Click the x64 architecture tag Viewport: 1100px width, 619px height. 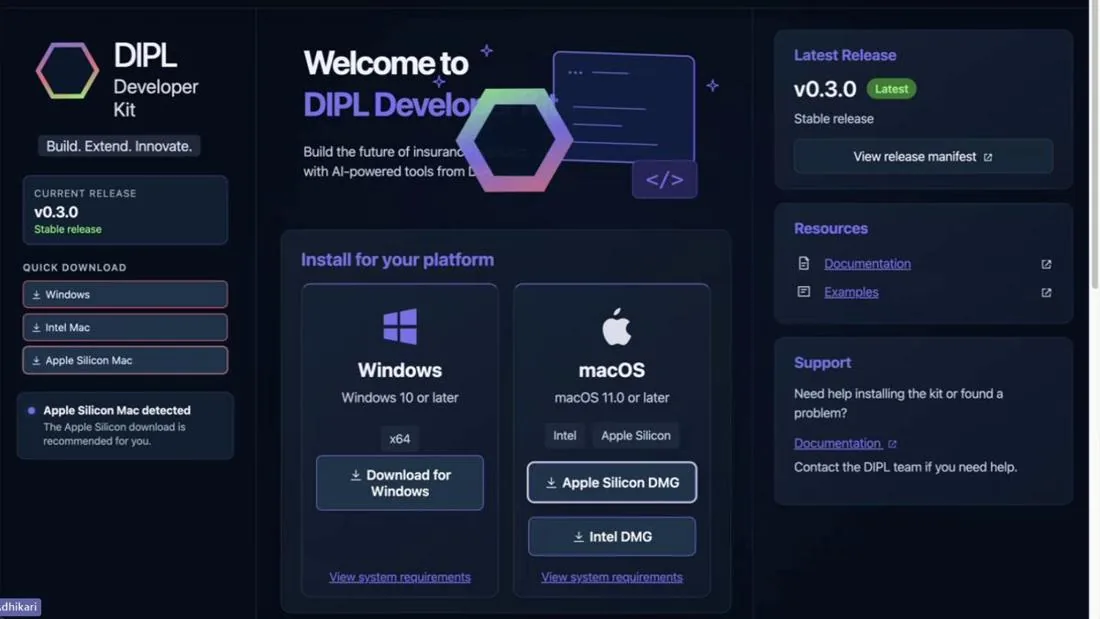click(400, 439)
